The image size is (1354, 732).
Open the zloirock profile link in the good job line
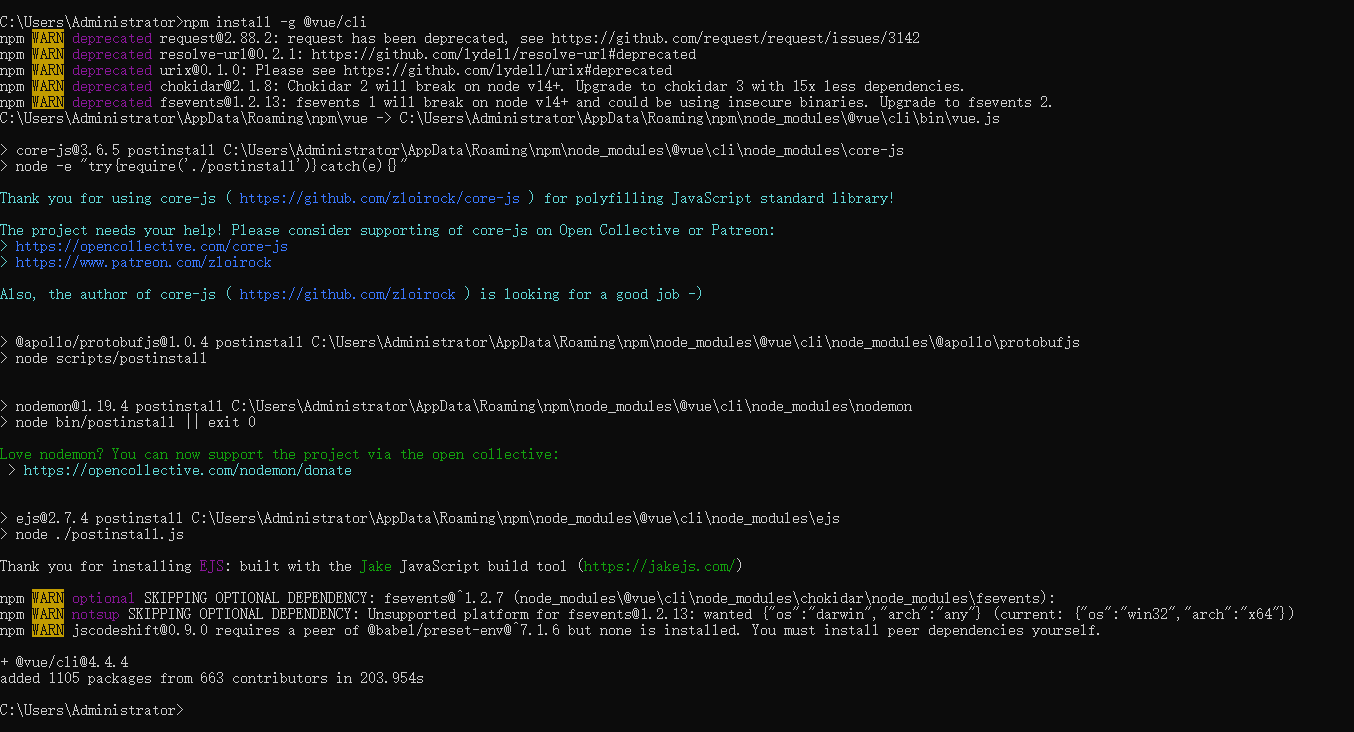[348, 294]
